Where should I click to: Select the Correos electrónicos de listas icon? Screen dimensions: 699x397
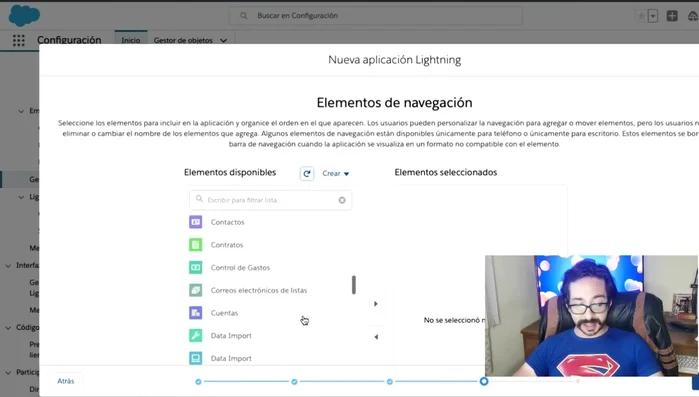[x=195, y=290]
